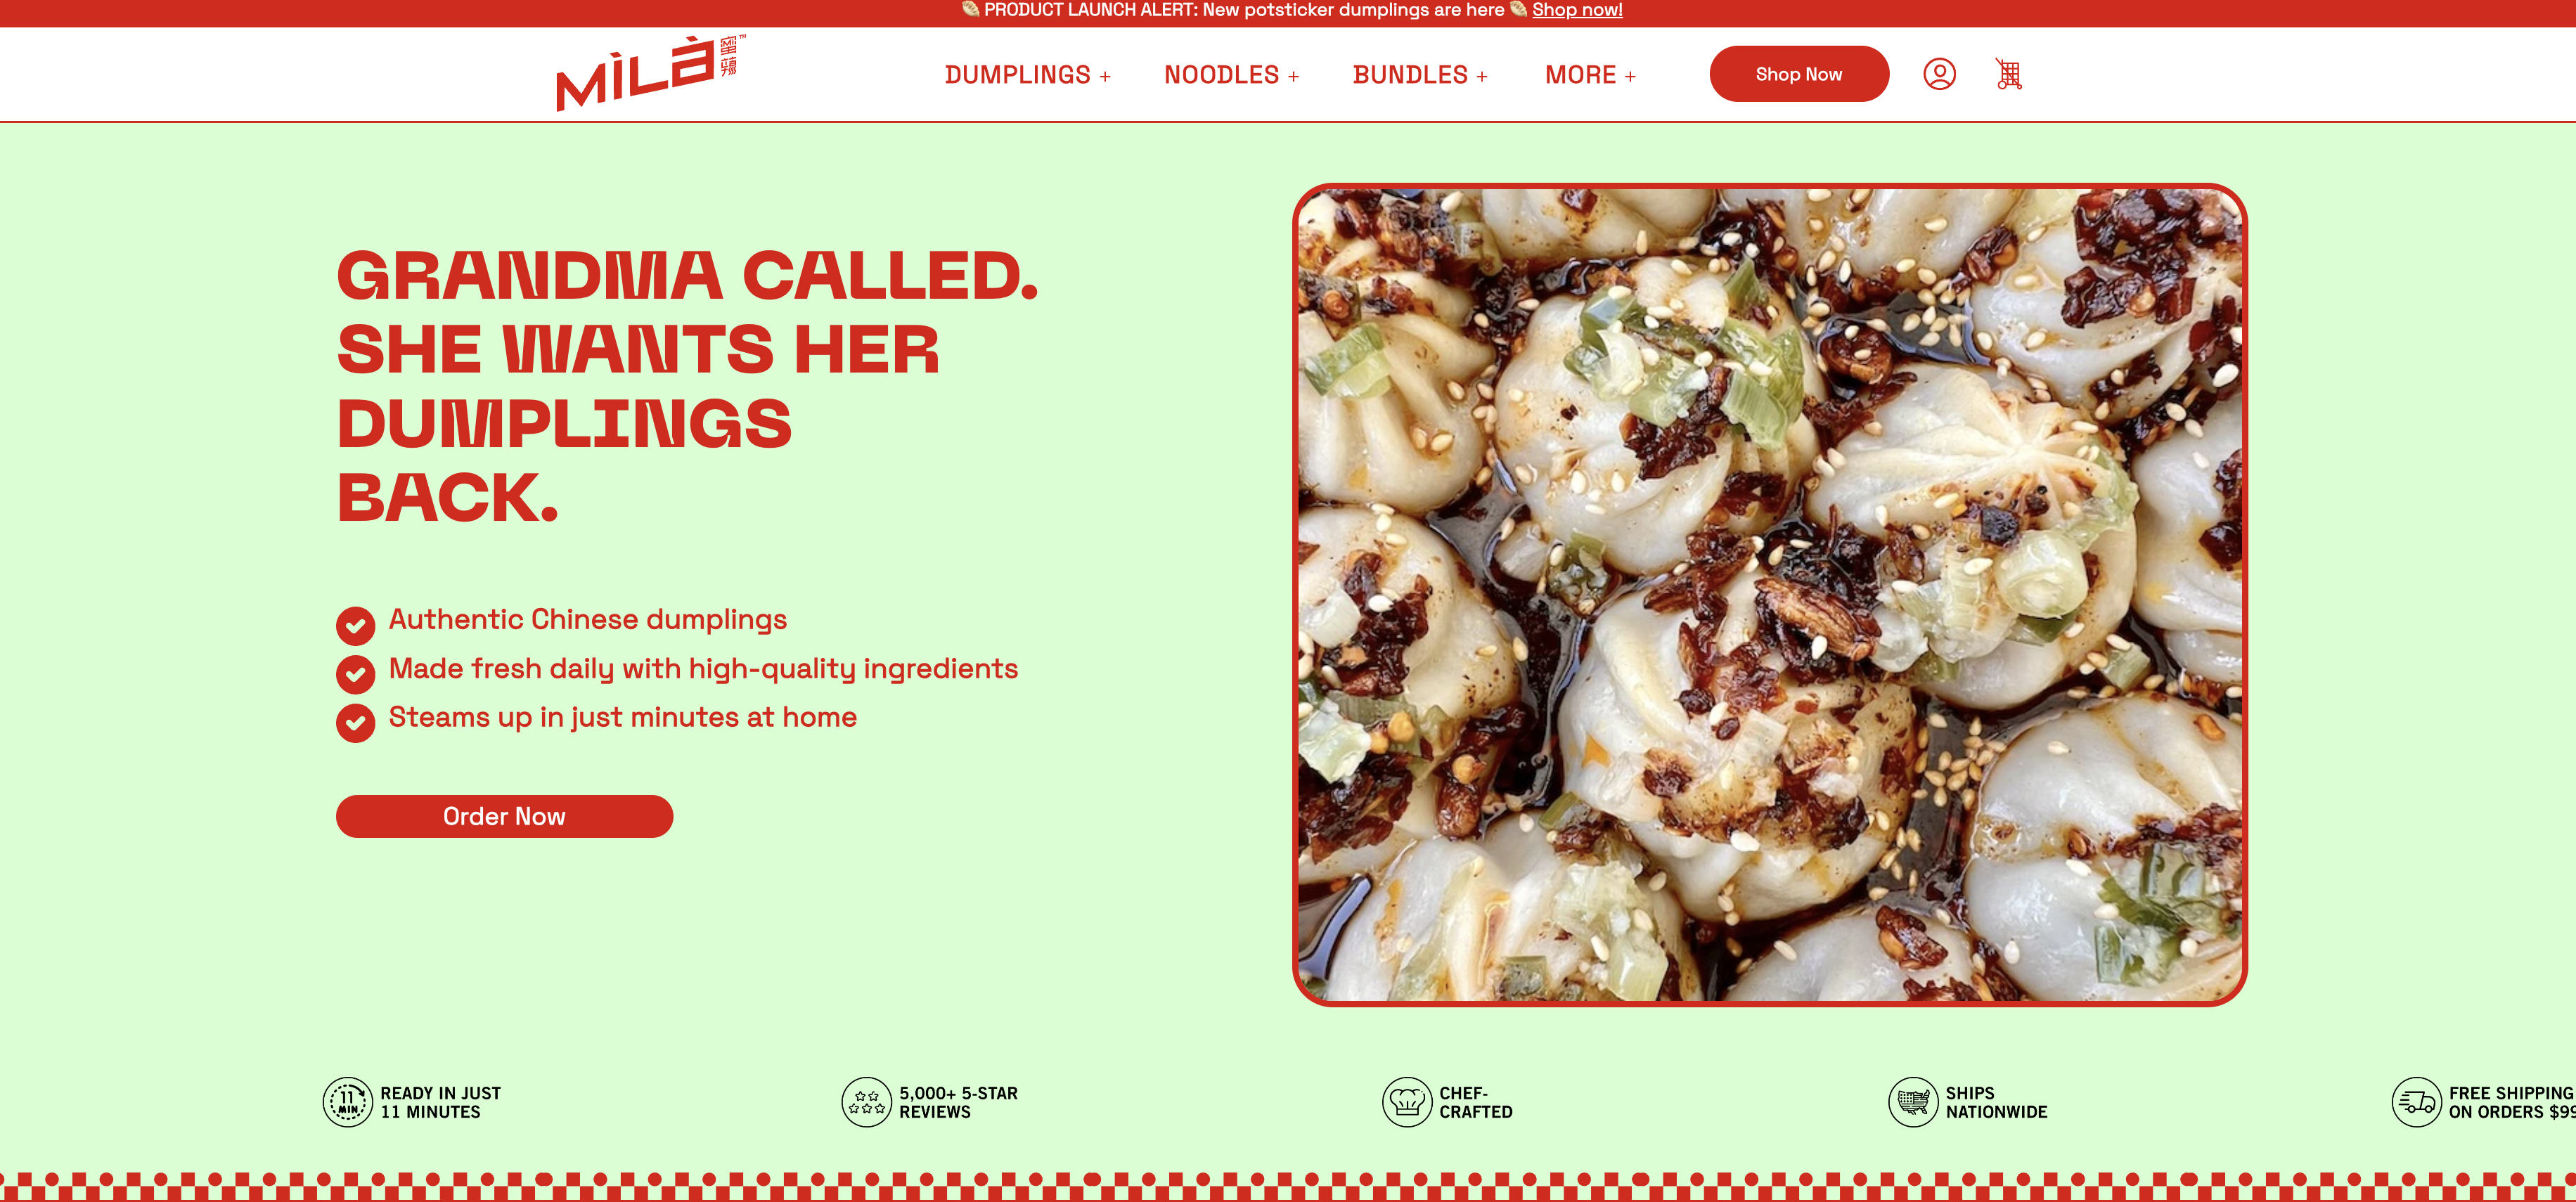Follow the Shop now! banner link
Viewport: 2576px width, 1202px height.
1577,10
